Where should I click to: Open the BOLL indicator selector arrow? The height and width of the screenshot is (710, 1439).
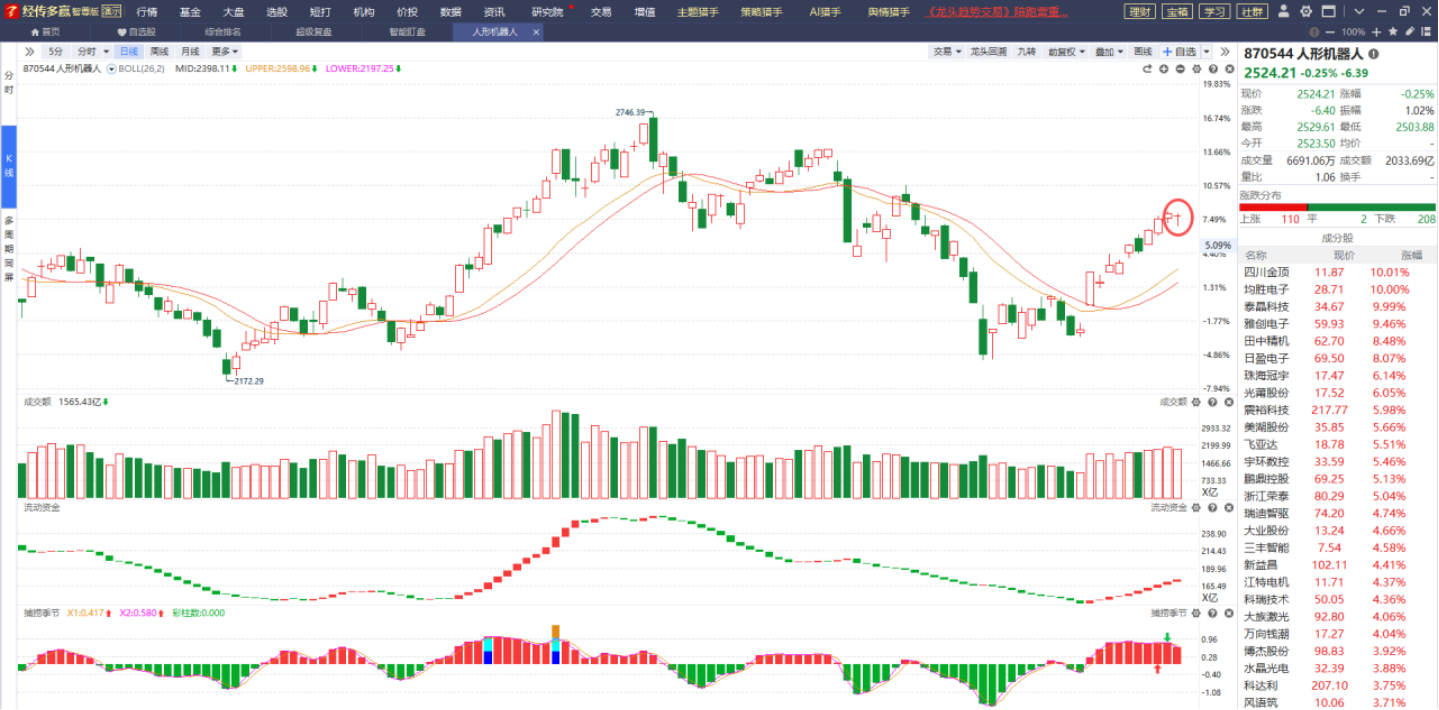pyautogui.click(x=112, y=69)
